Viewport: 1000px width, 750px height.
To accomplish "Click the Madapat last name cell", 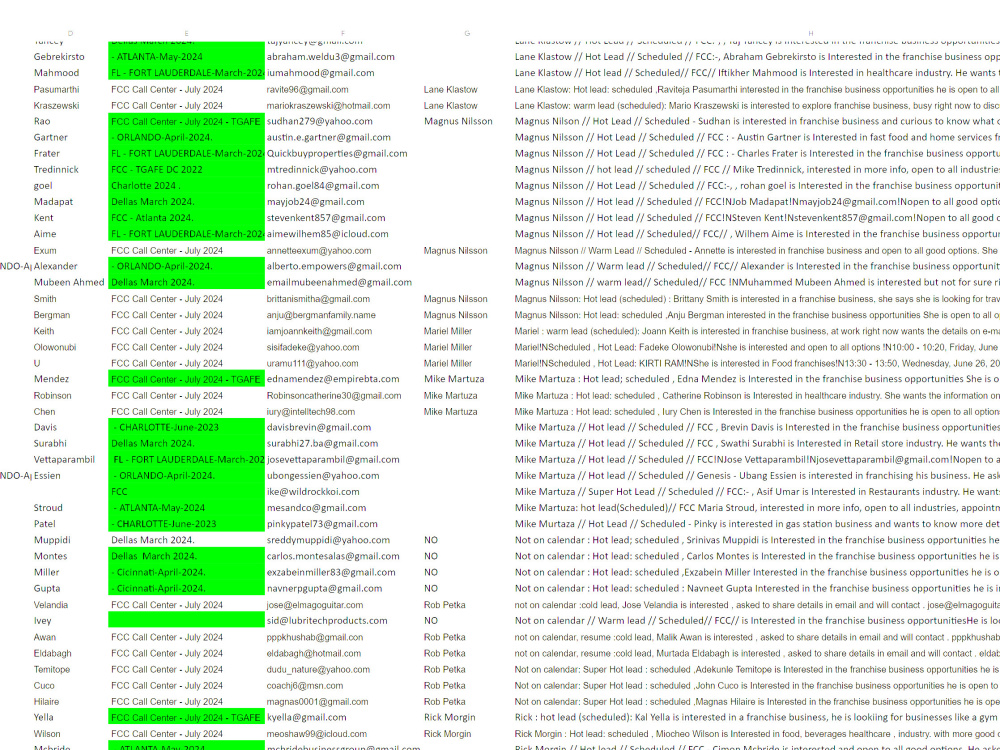I will tap(54, 202).
